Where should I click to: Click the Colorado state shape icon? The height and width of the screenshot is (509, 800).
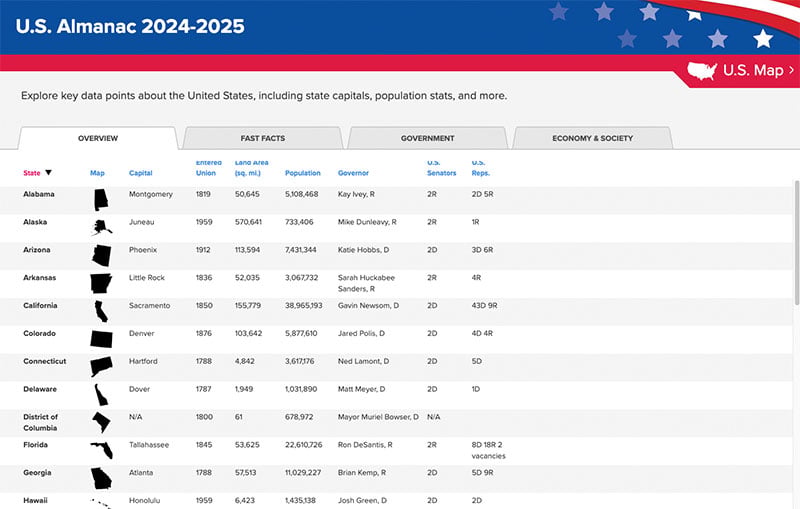coord(101,338)
